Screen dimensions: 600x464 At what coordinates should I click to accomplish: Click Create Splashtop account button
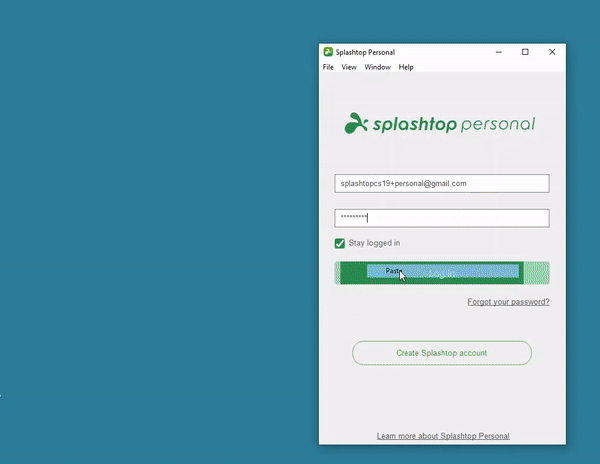point(442,353)
